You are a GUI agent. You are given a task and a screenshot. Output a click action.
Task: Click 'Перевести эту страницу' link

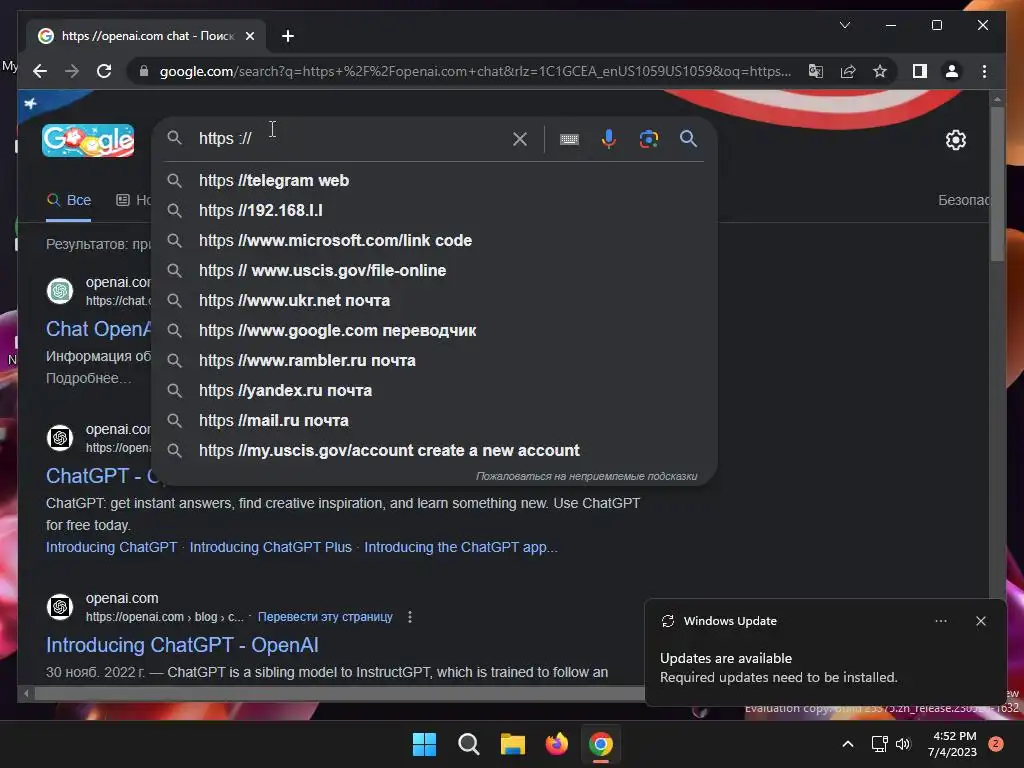coord(325,616)
